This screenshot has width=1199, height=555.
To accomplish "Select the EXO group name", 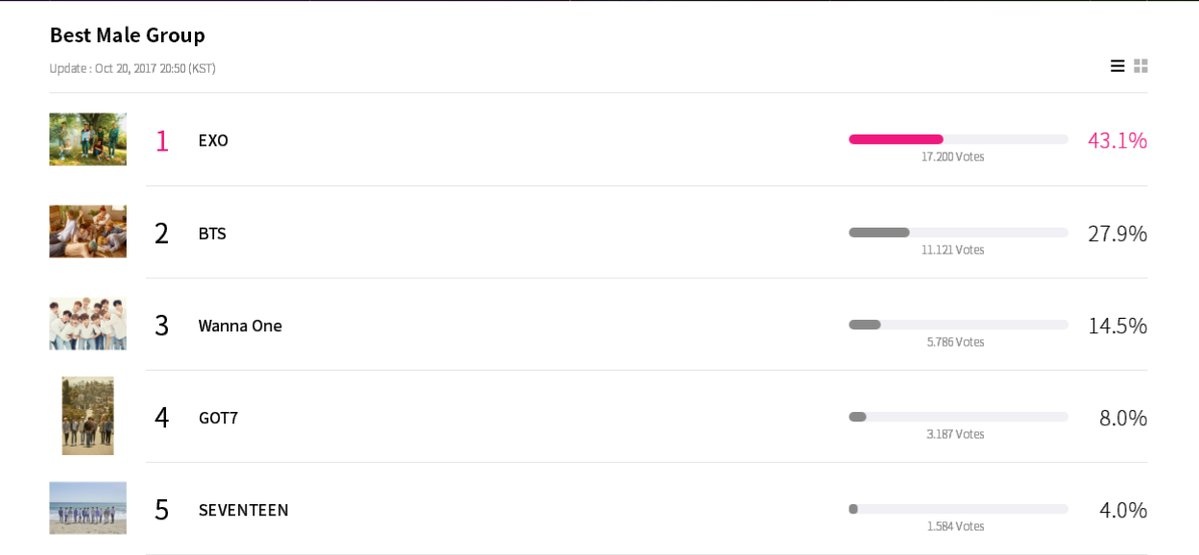I will 213,140.
